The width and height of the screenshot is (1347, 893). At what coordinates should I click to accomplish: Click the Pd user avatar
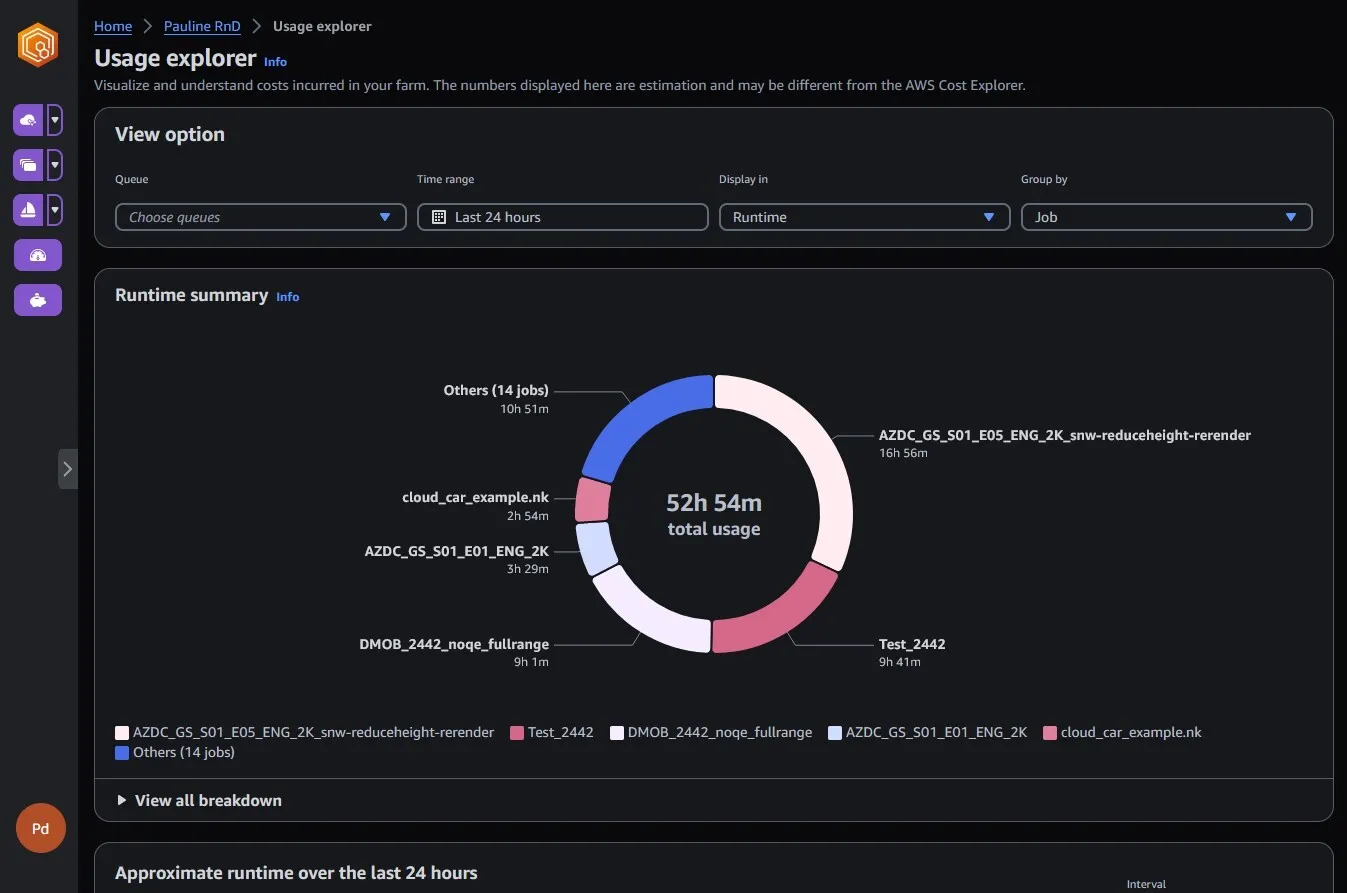tap(41, 828)
